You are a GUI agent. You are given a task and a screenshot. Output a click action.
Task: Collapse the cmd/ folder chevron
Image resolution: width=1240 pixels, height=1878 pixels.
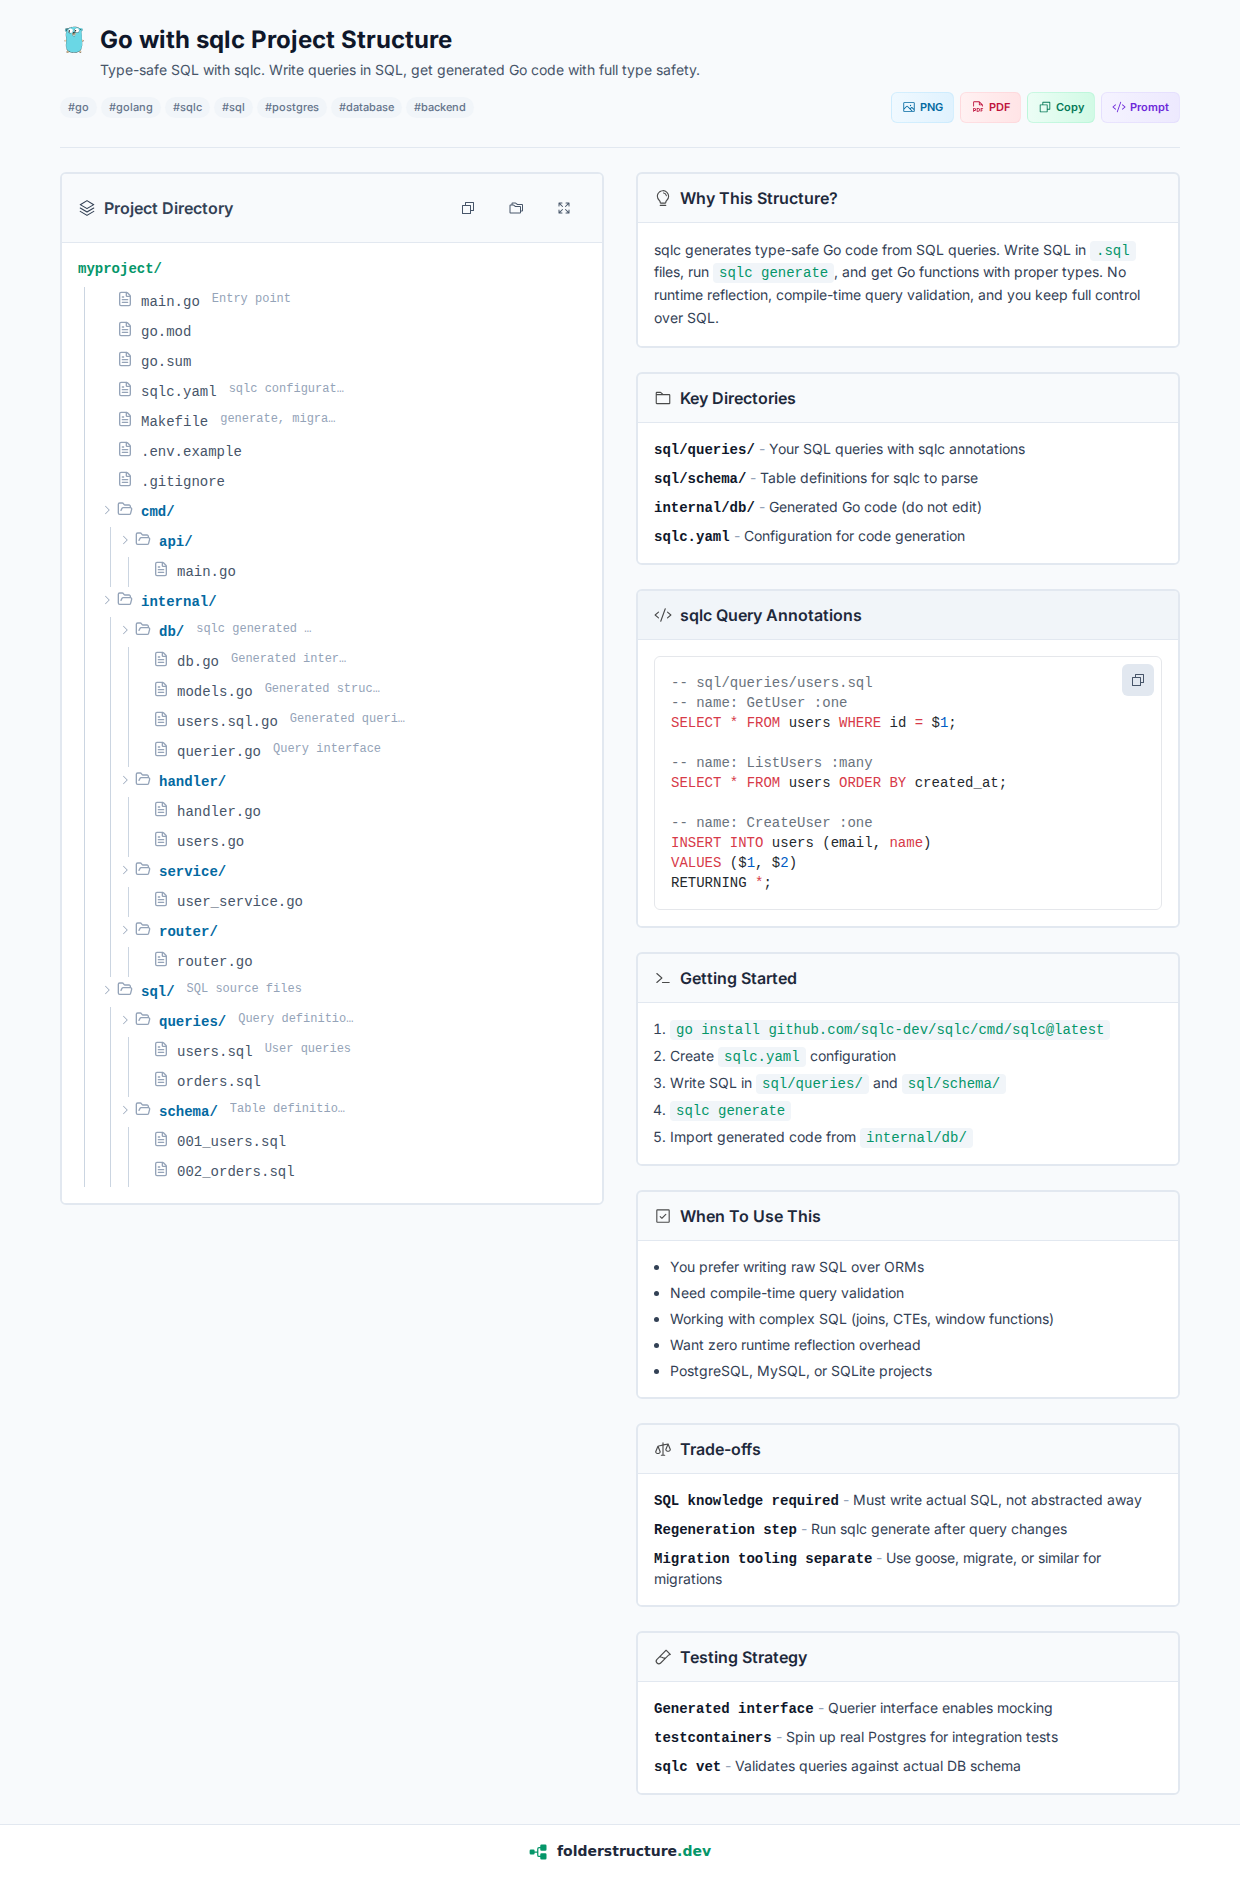(x=107, y=510)
